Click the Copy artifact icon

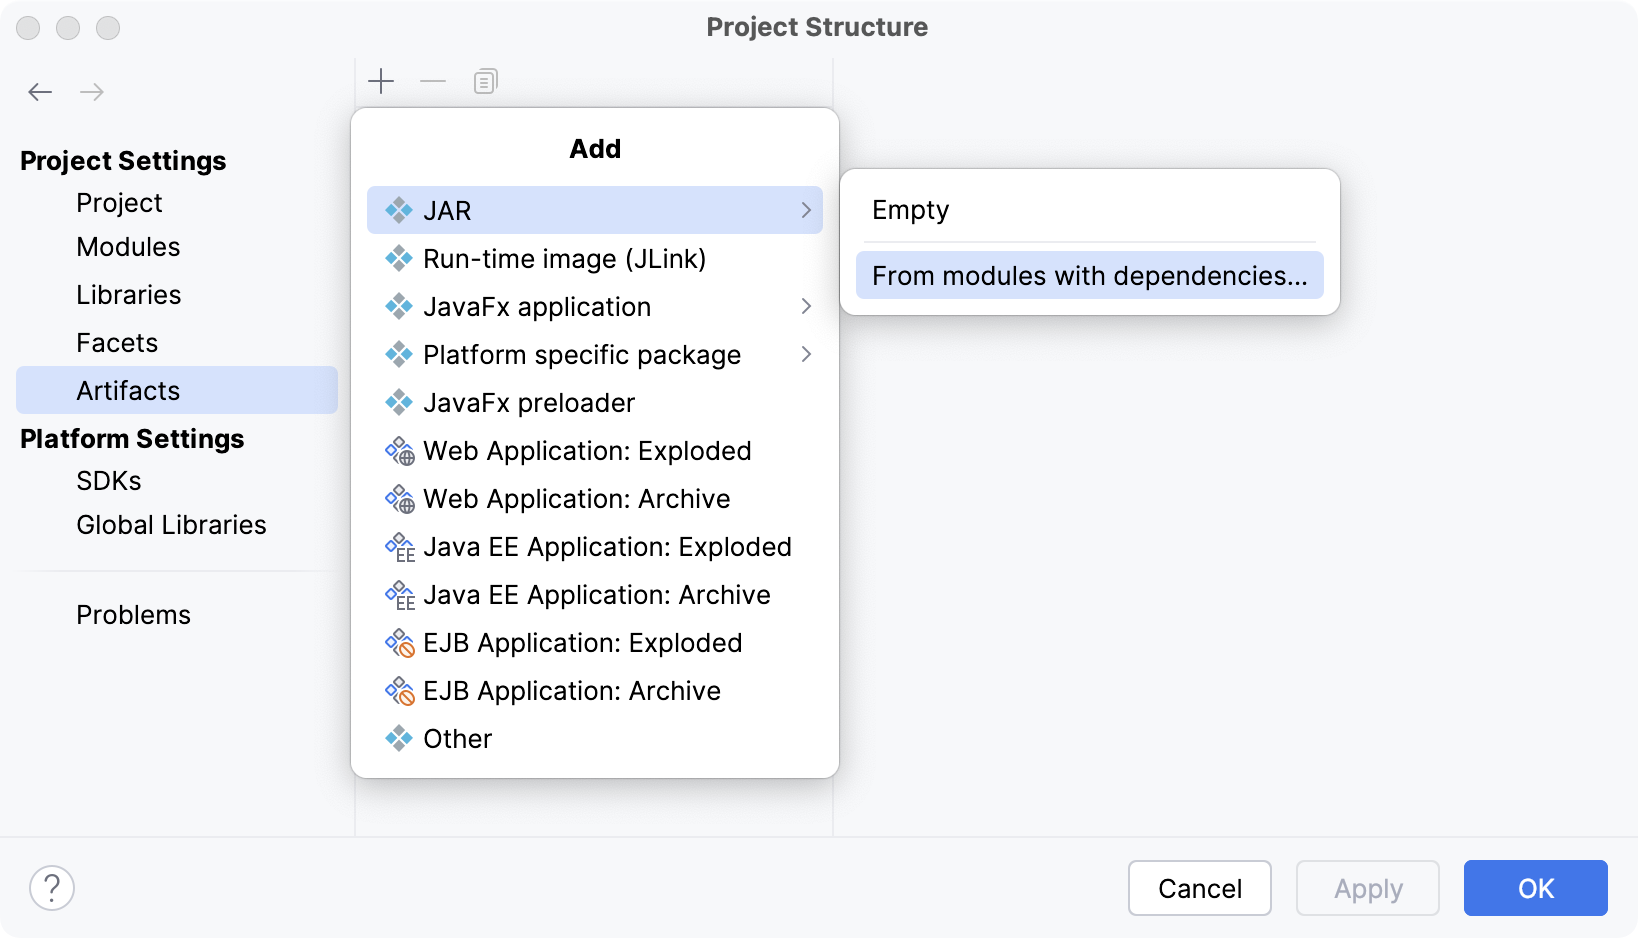tap(485, 81)
